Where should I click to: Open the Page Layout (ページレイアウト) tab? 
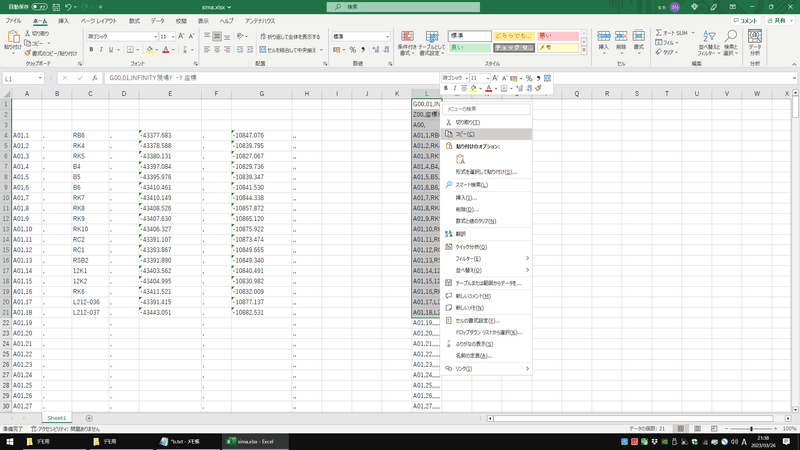pyautogui.click(x=98, y=21)
